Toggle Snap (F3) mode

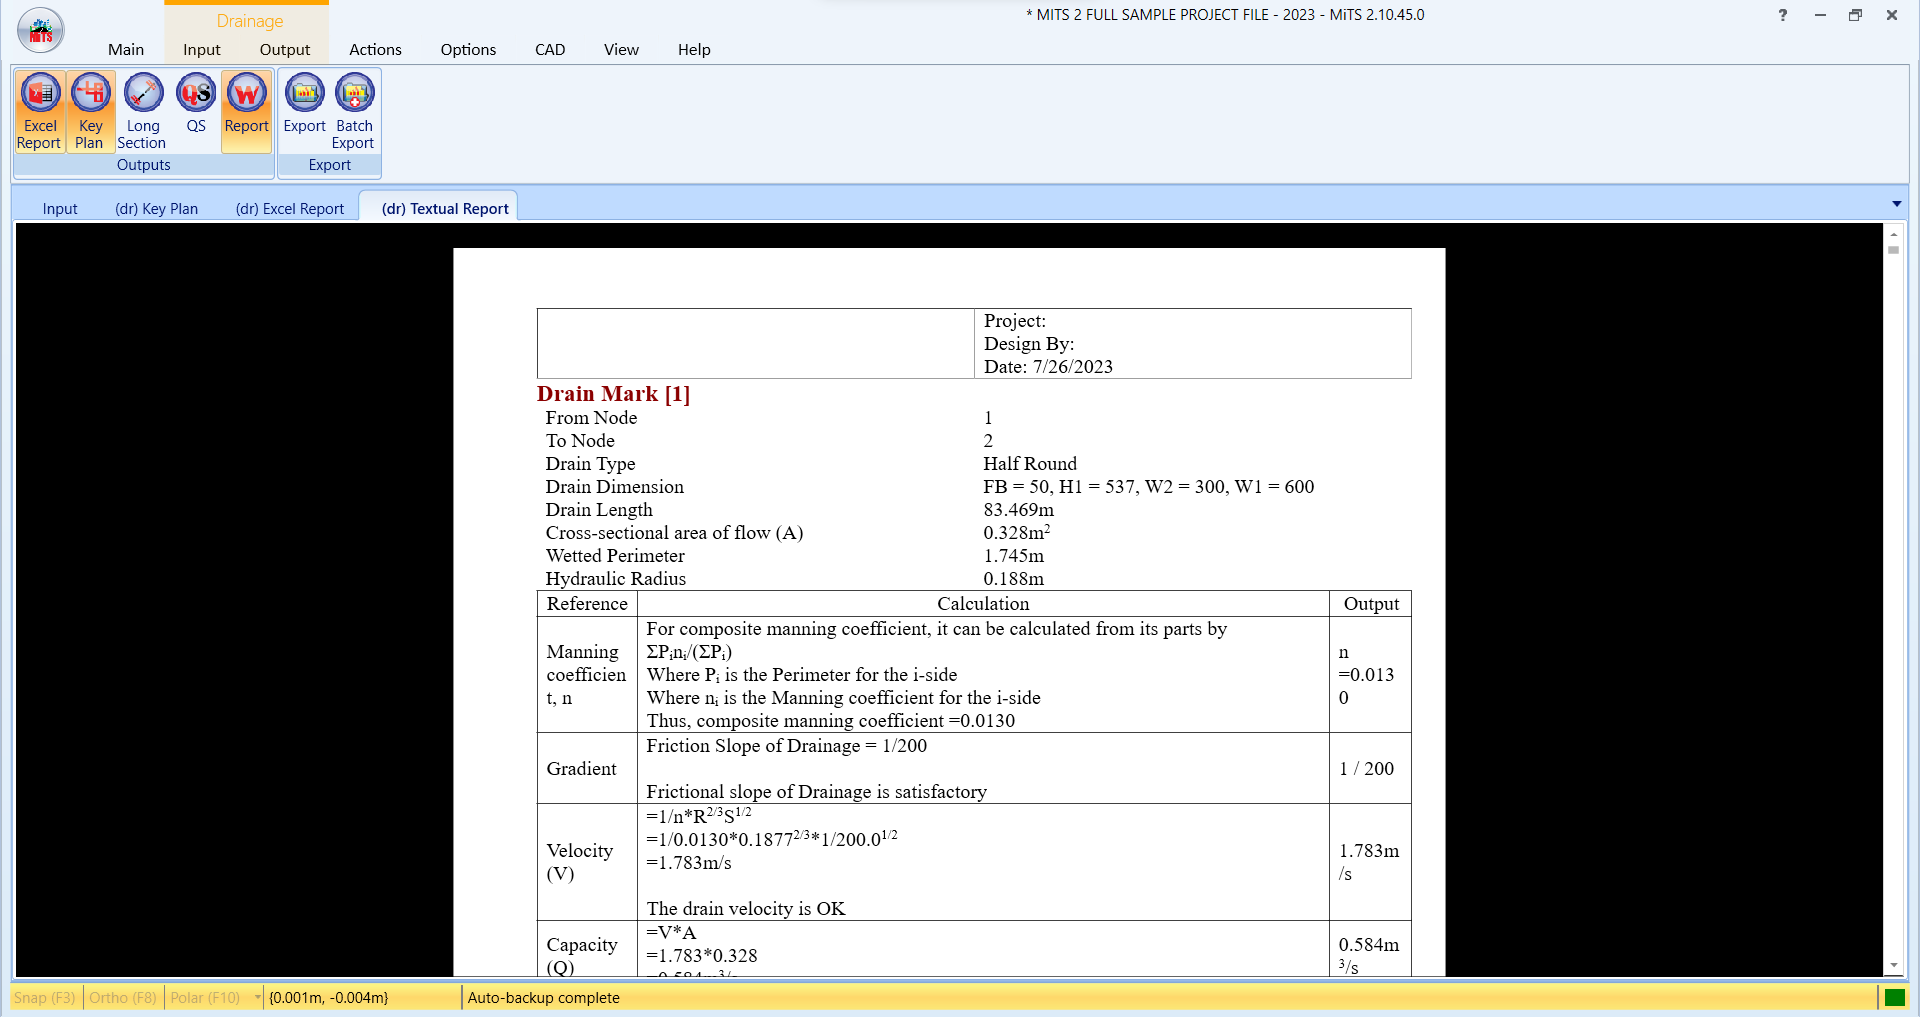point(45,997)
